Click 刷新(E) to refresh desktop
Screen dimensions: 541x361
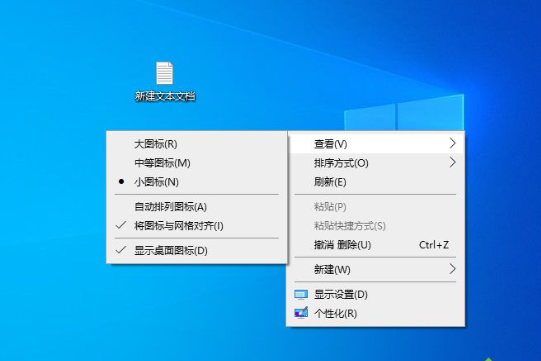[x=375, y=182]
